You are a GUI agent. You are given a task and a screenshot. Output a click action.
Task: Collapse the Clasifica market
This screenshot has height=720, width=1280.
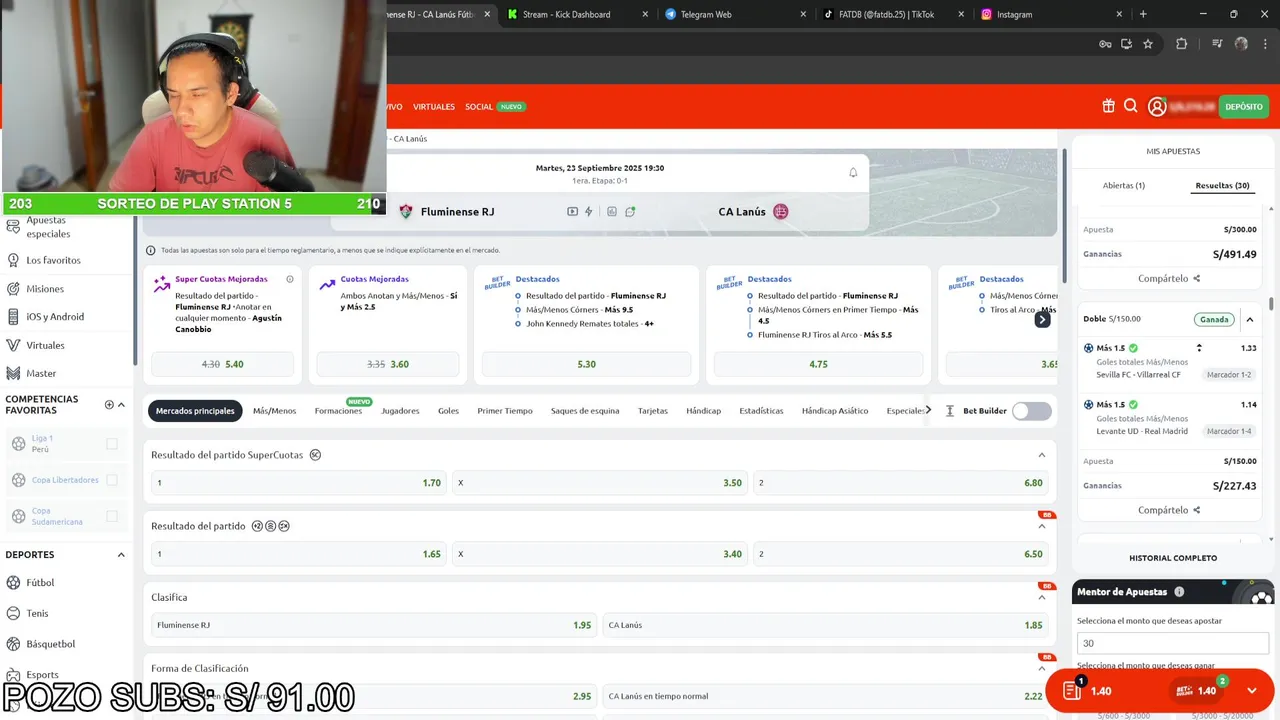[1041, 597]
